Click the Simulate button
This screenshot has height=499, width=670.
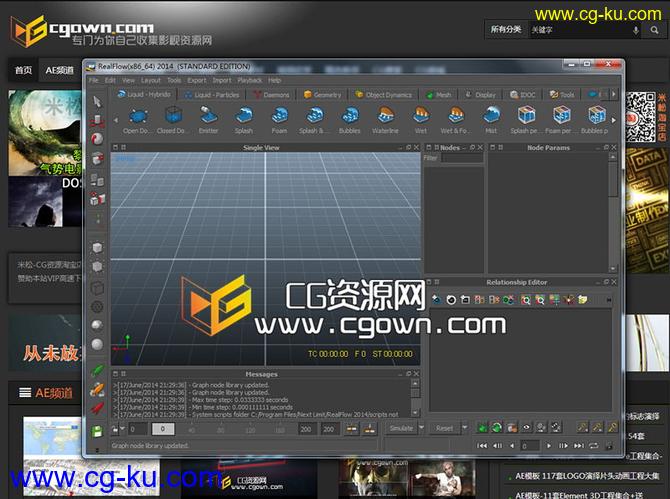coord(401,428)
